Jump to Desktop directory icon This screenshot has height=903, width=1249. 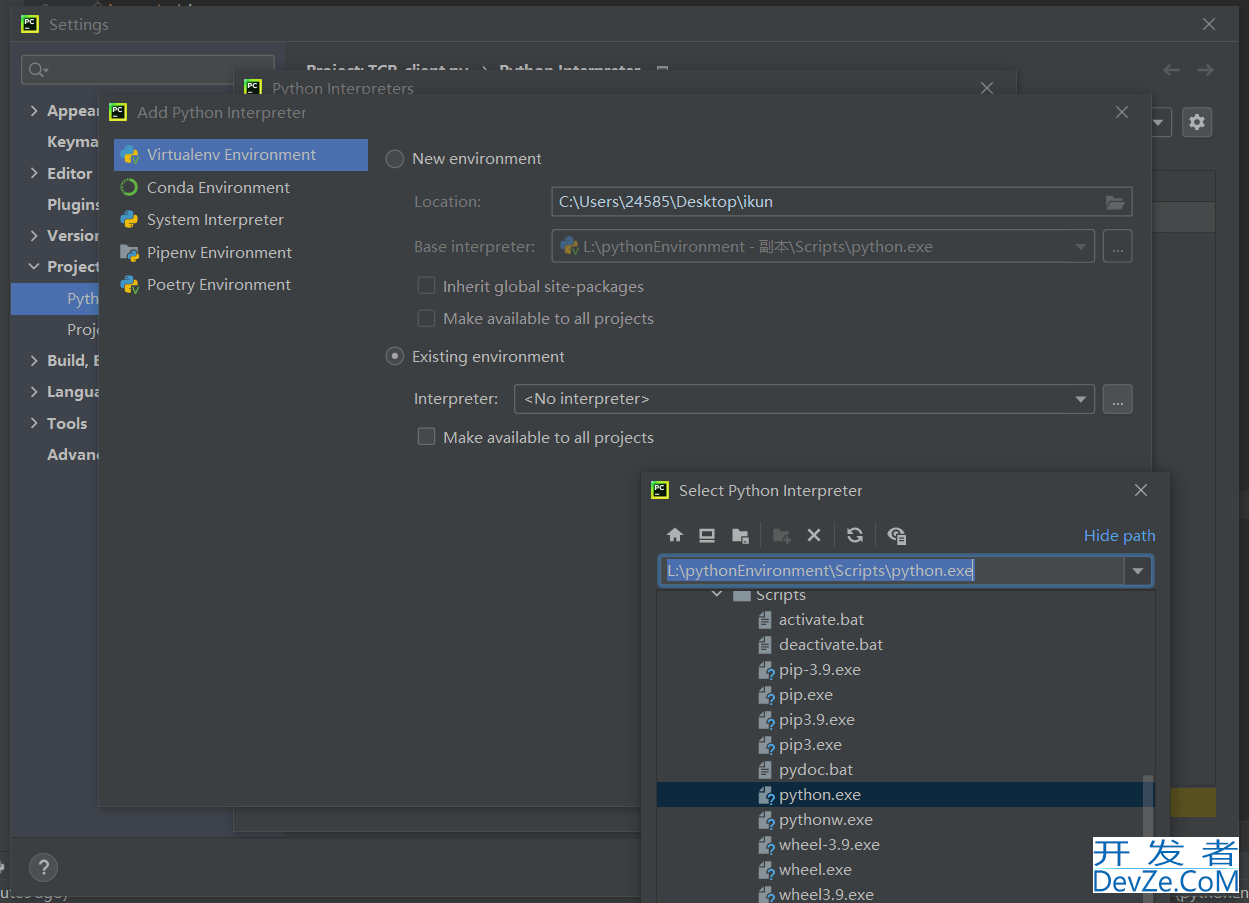click(x=707, y=535)
